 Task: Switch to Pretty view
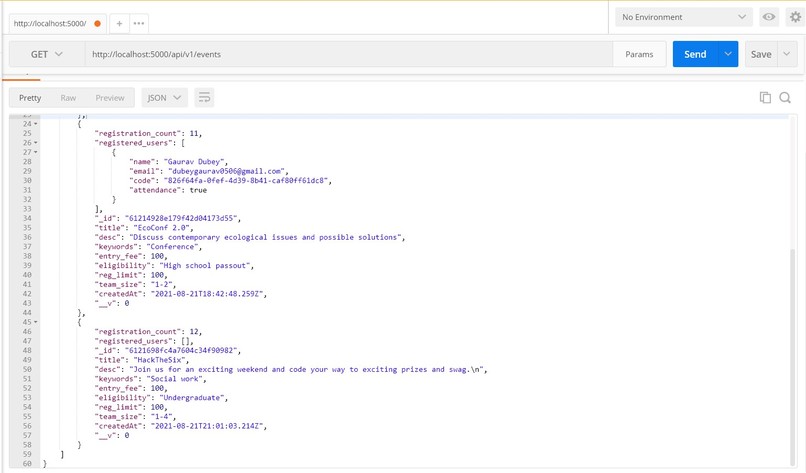pyautogui.click(x=30, y=98)
